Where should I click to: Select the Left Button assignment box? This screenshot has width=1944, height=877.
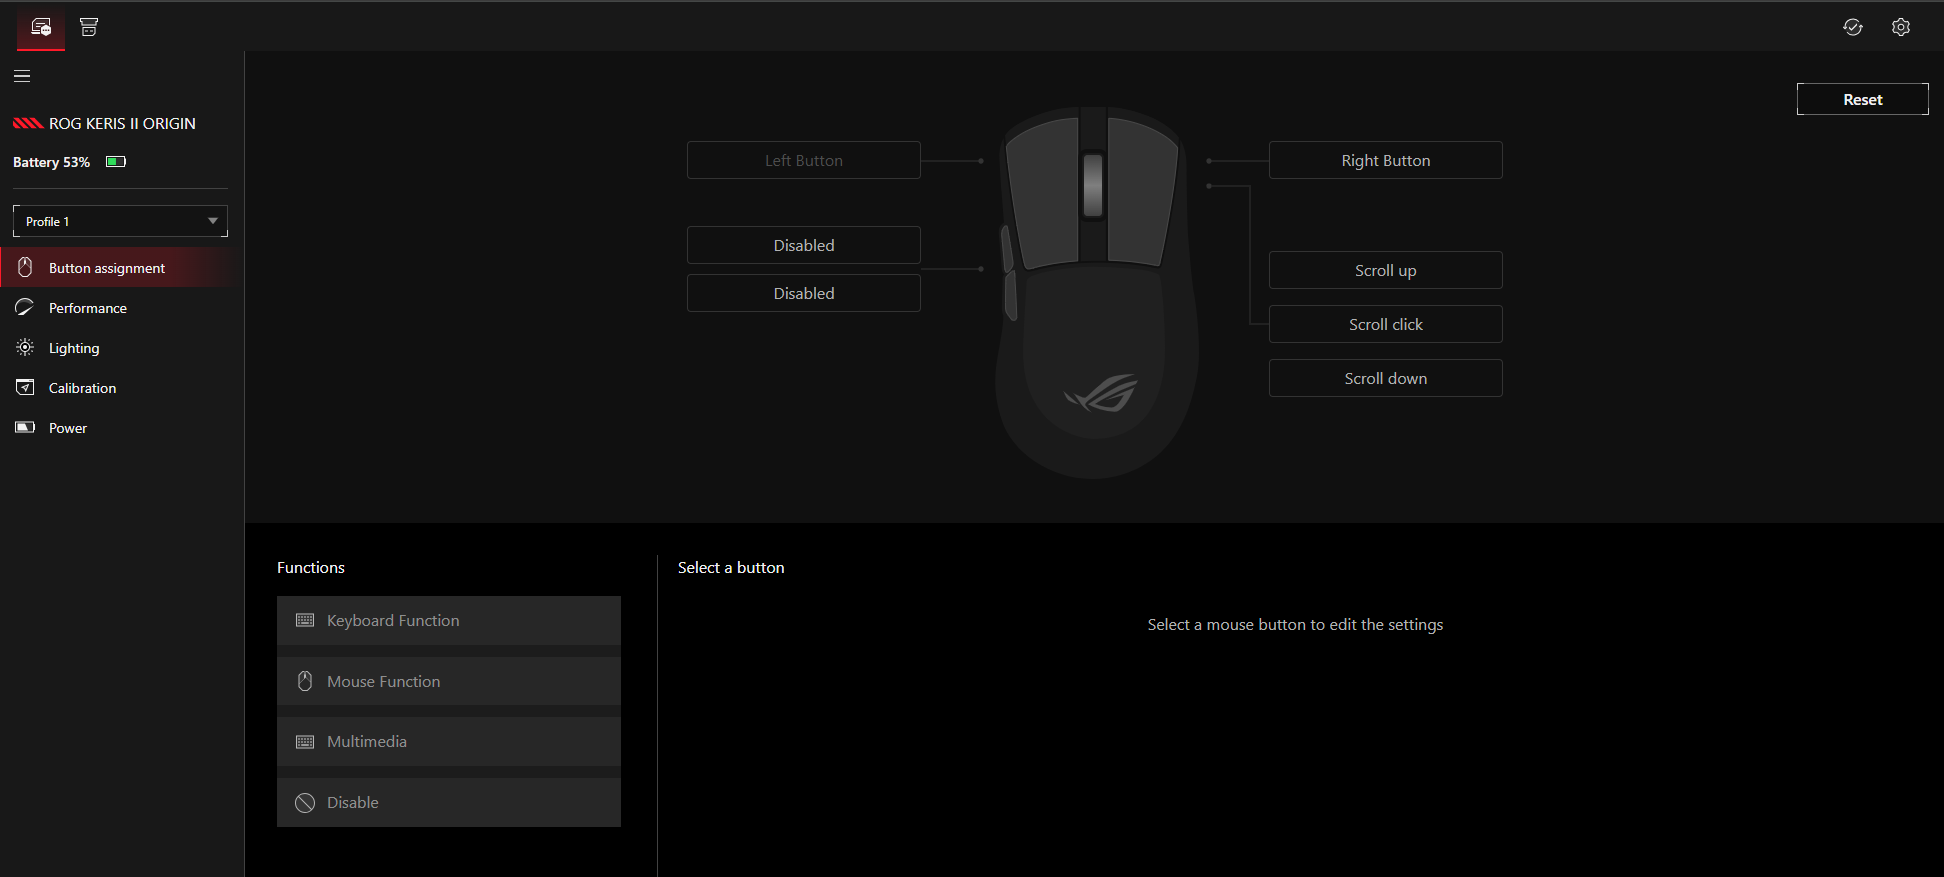[x=803, y=160]
